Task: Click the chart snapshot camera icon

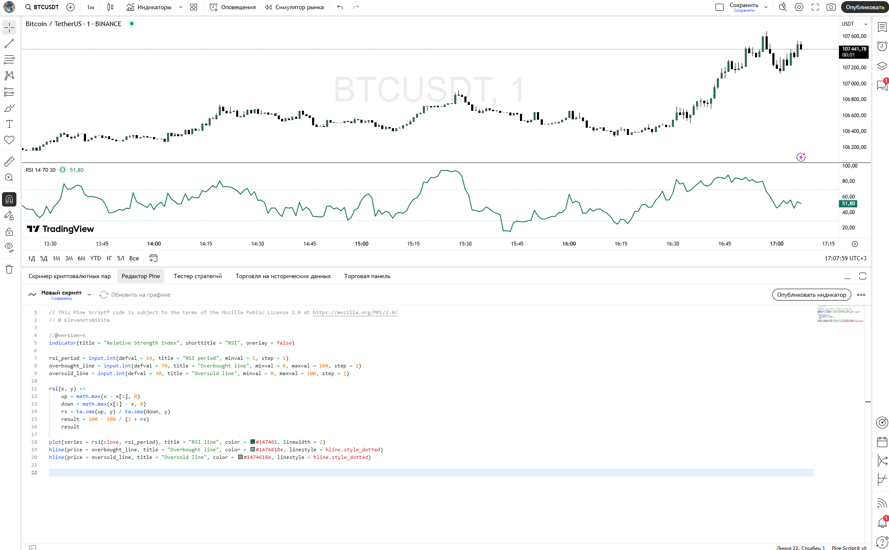Action: click(x=831, y=7)
